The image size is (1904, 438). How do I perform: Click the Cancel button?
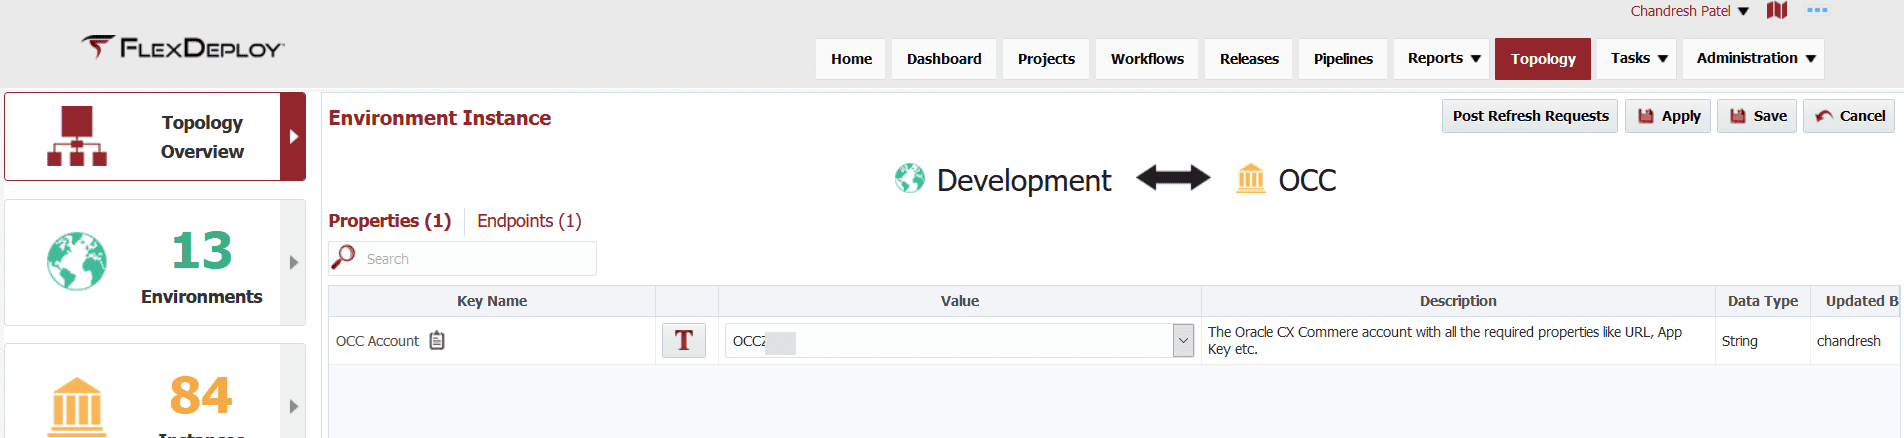pyautogui.click(x=1849, y=116)
